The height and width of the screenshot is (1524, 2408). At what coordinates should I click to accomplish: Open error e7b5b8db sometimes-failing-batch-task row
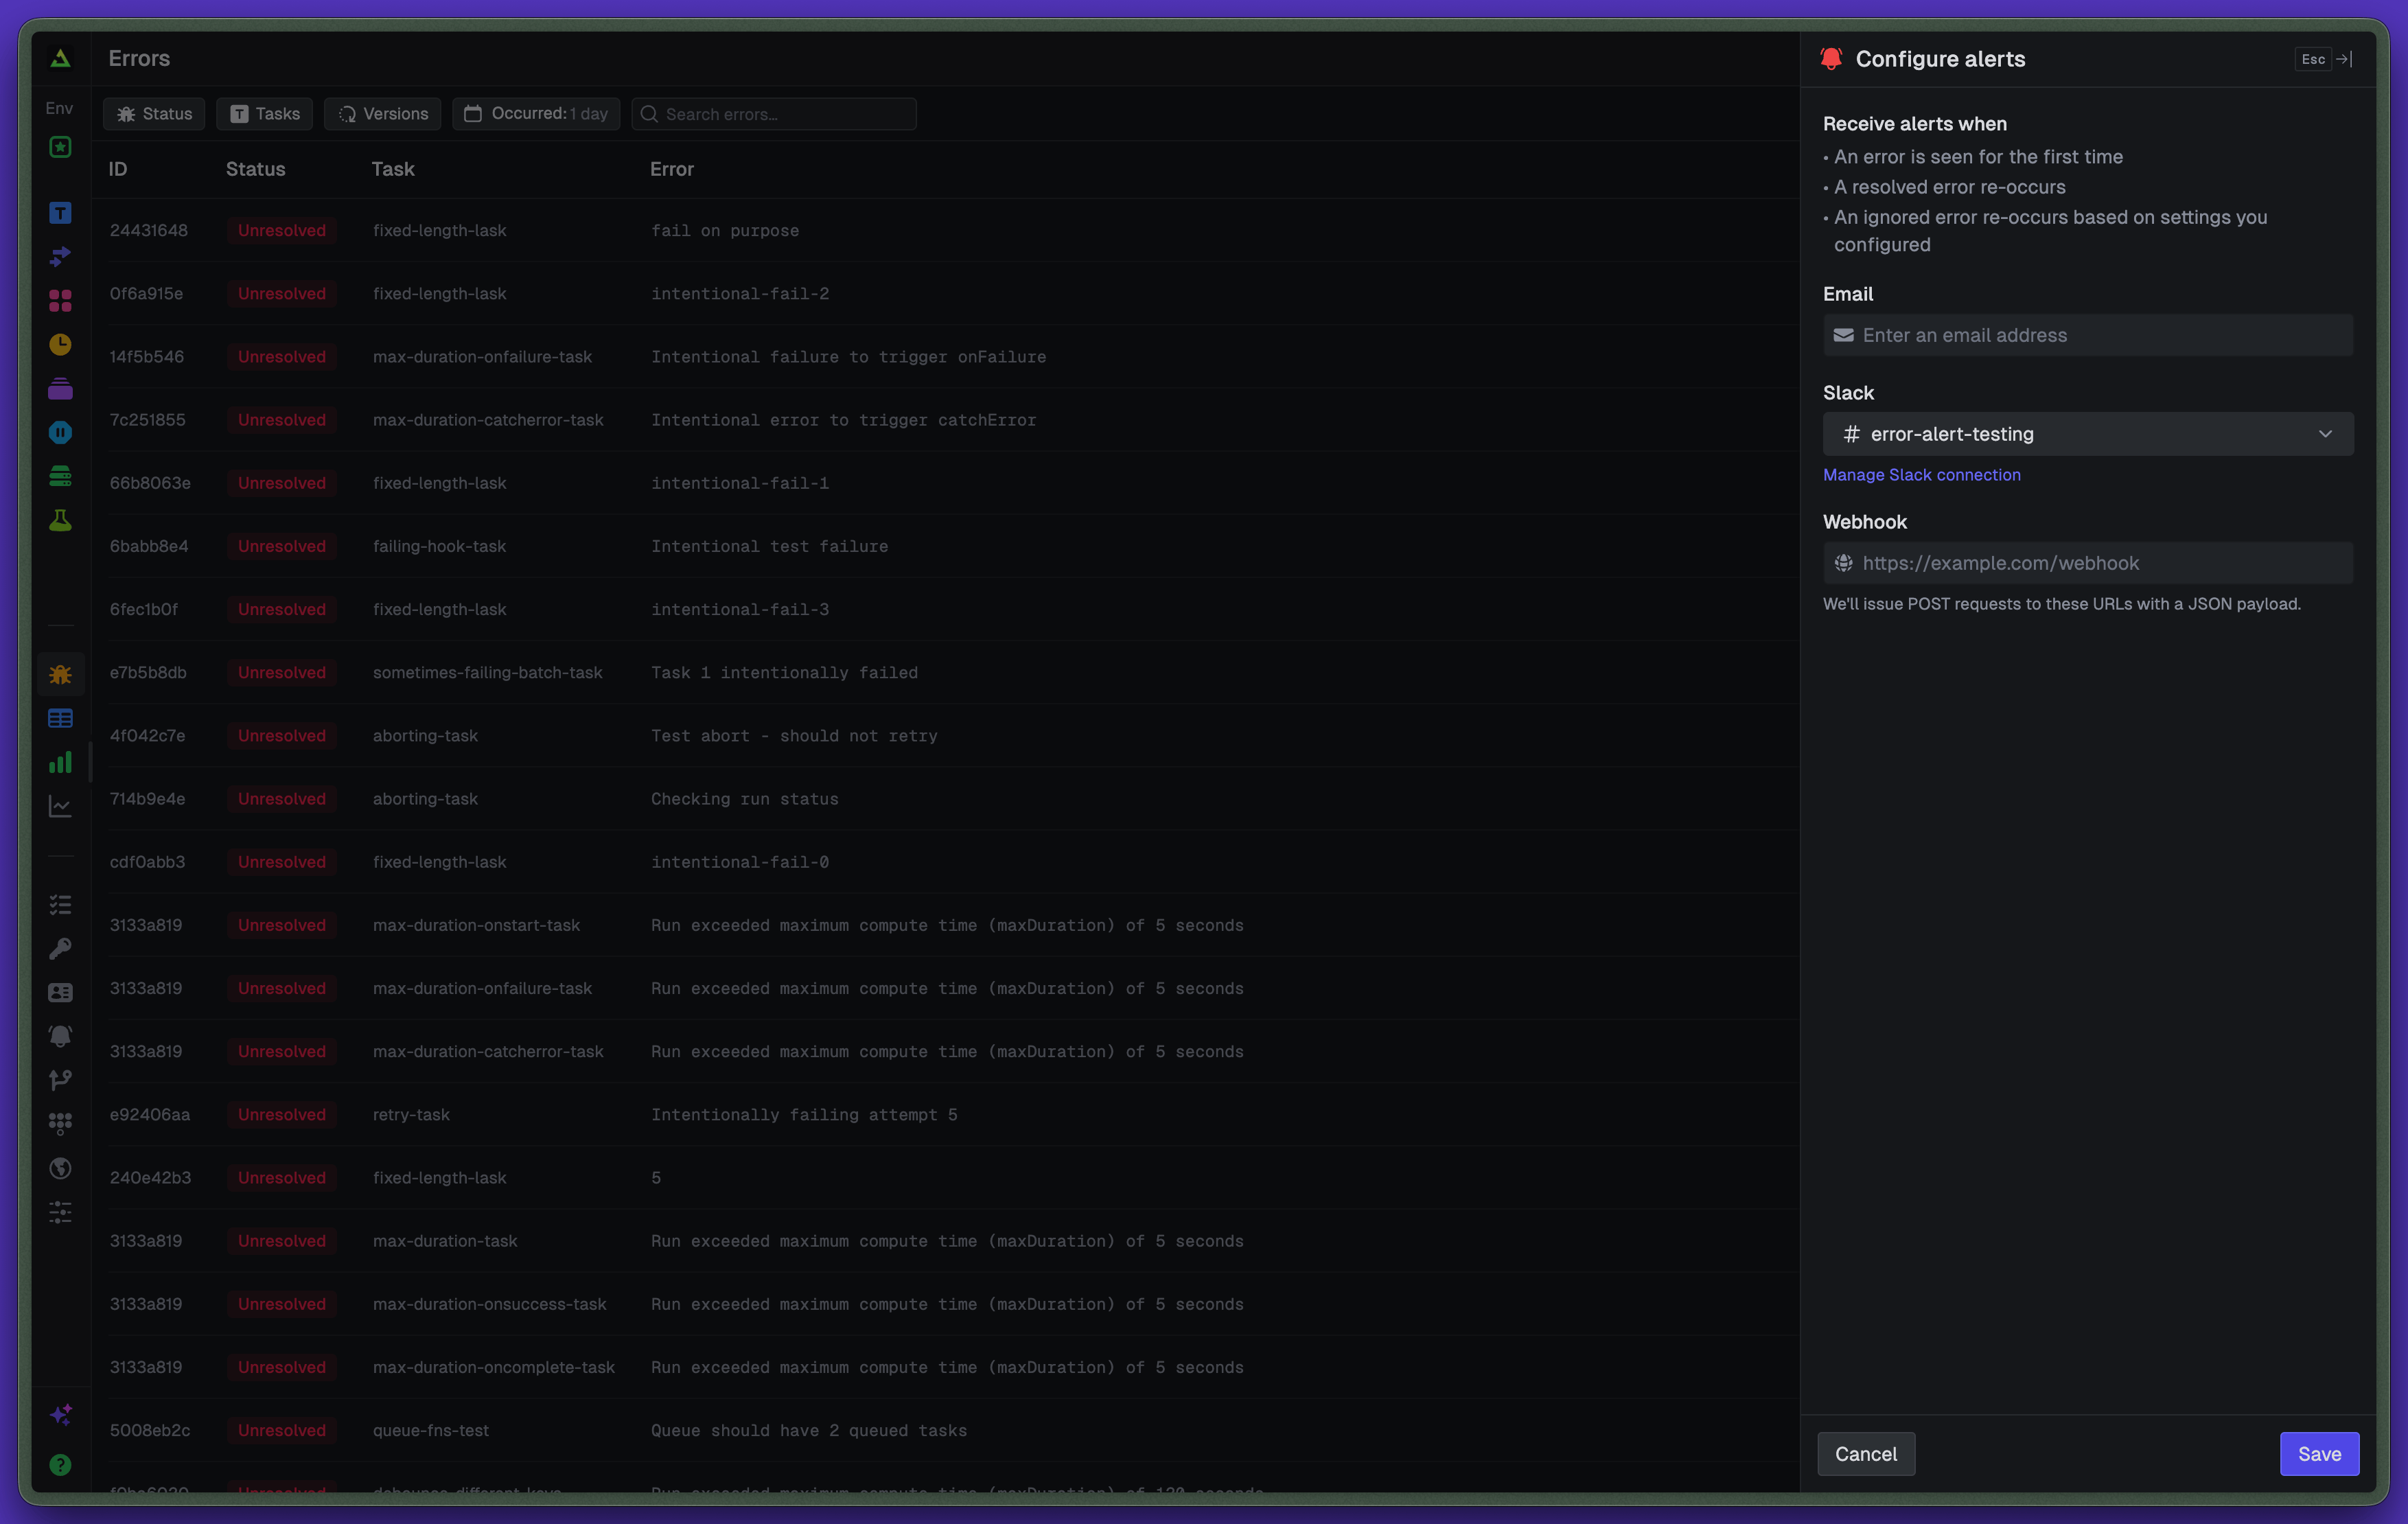(x=946, y=672)
